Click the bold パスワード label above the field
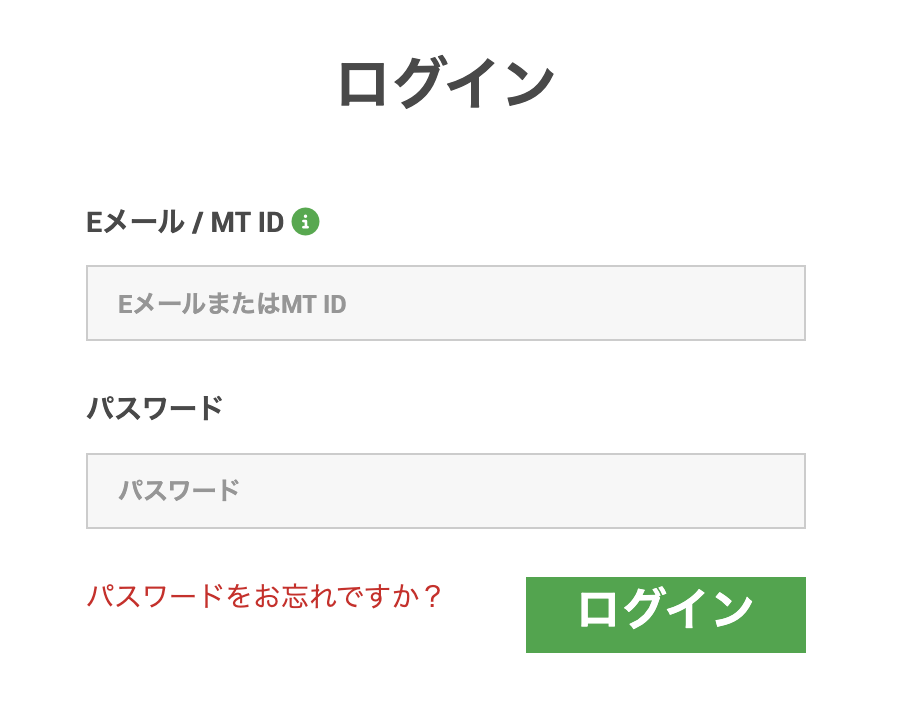The height and width of the screenshot is (728, 902). pos(155,408)
